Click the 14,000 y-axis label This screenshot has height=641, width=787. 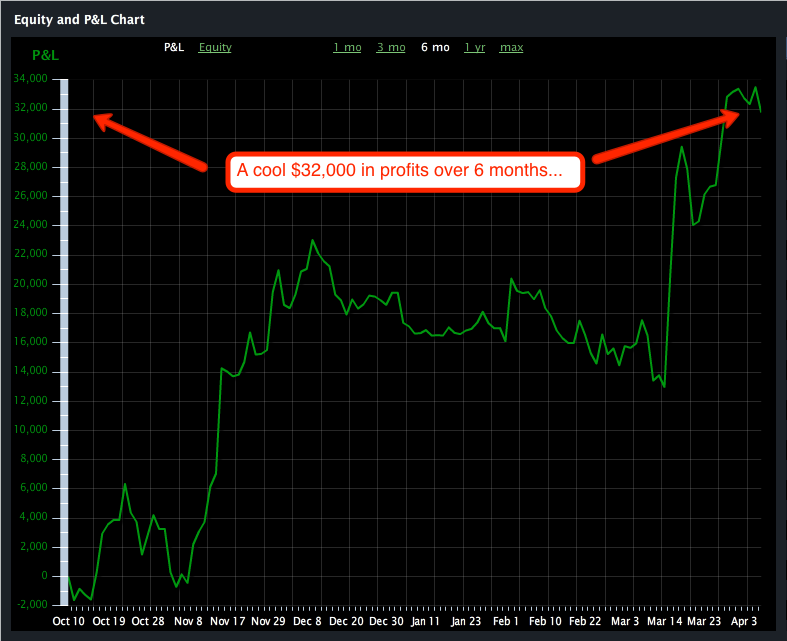[30, 370]
